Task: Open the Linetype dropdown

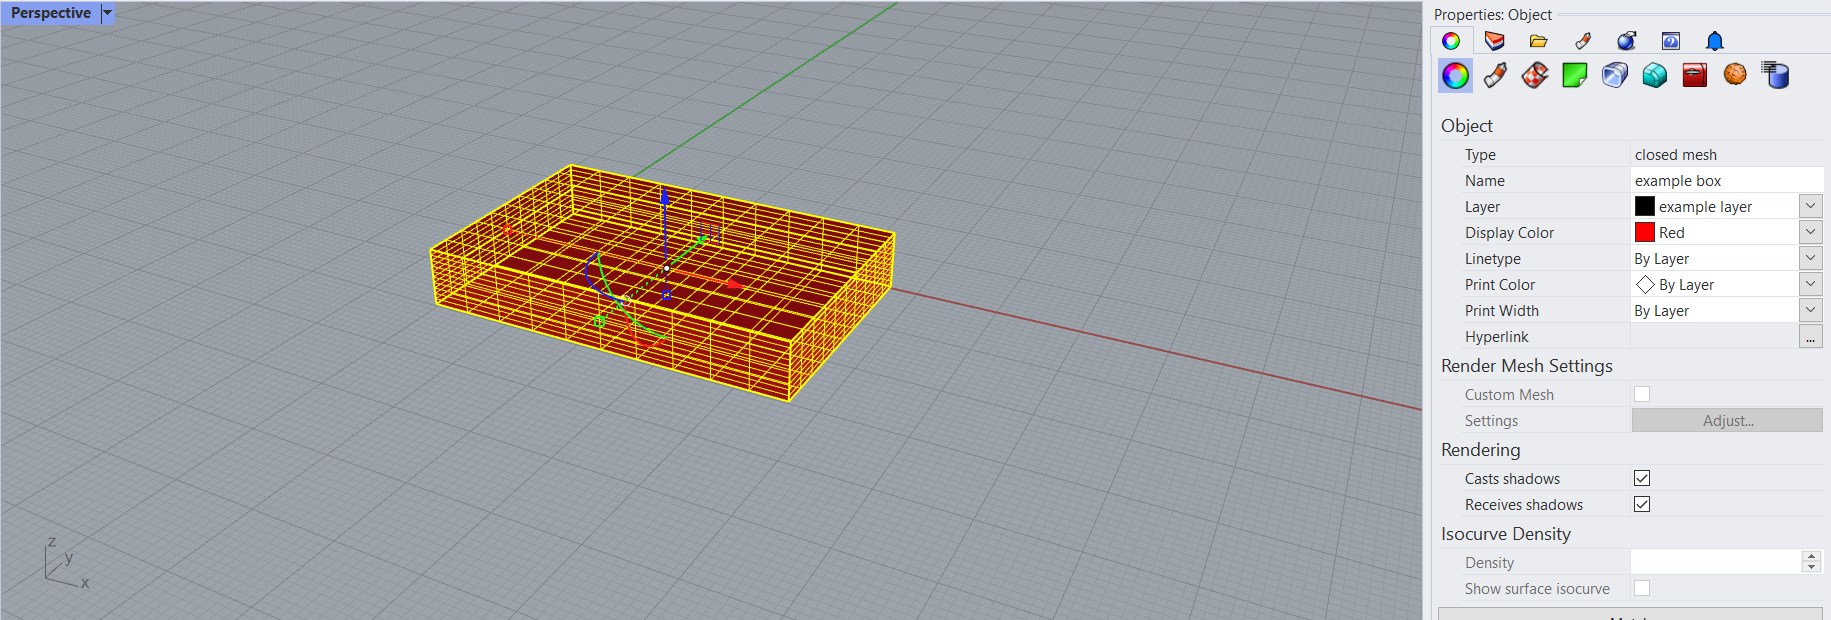Action: tap(1810, 258)
